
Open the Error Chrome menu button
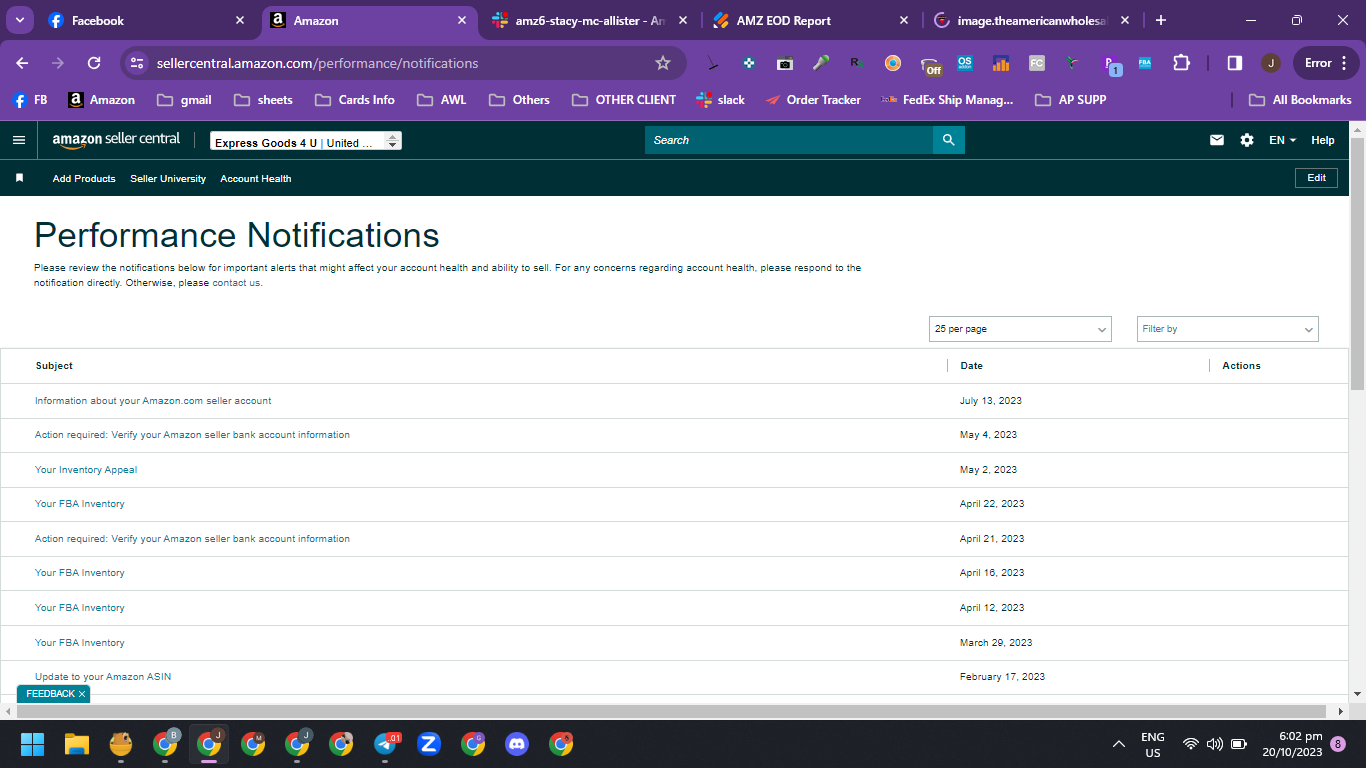coord(1326,63)
